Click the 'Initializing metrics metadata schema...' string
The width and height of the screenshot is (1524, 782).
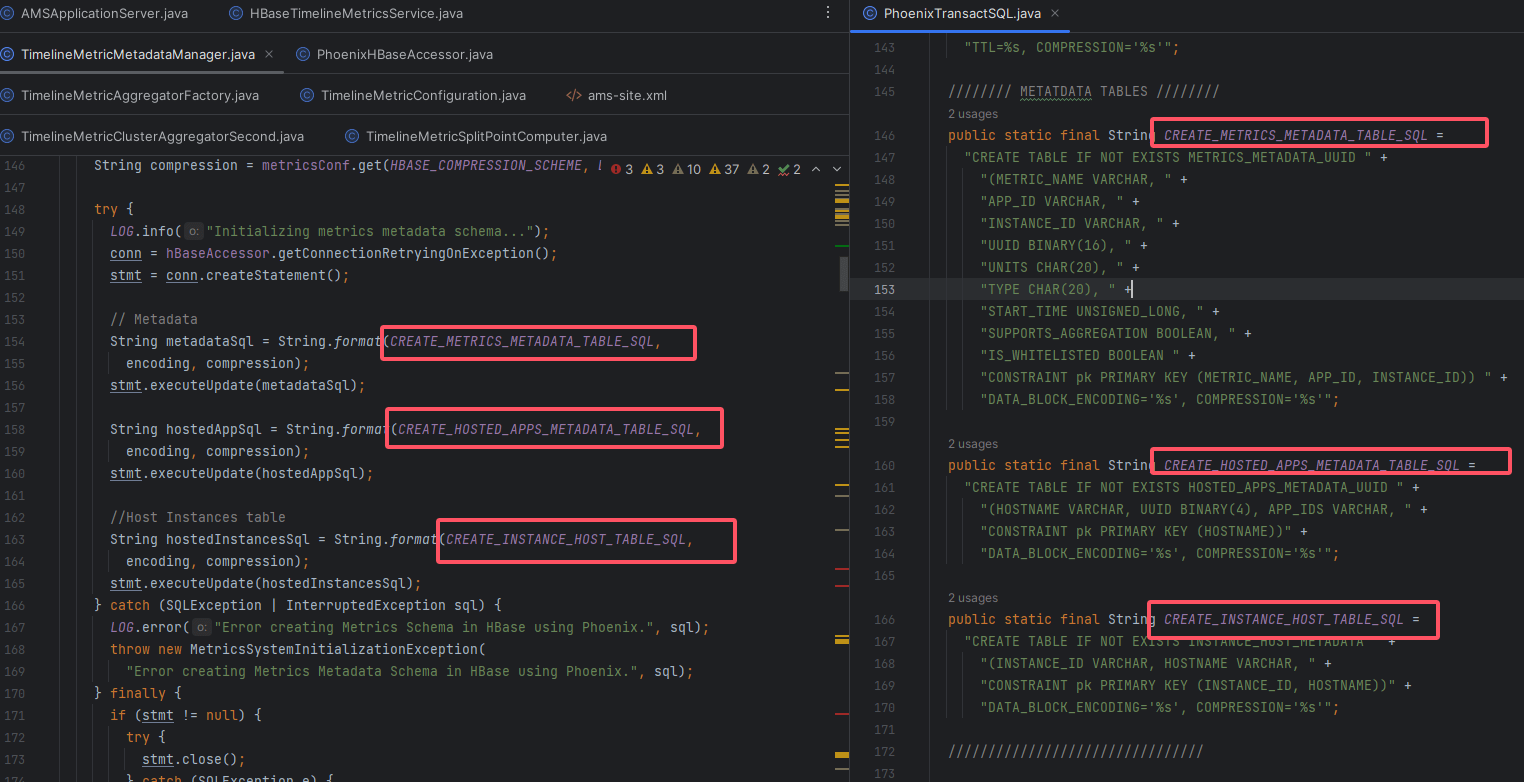[x=372, y=231]
